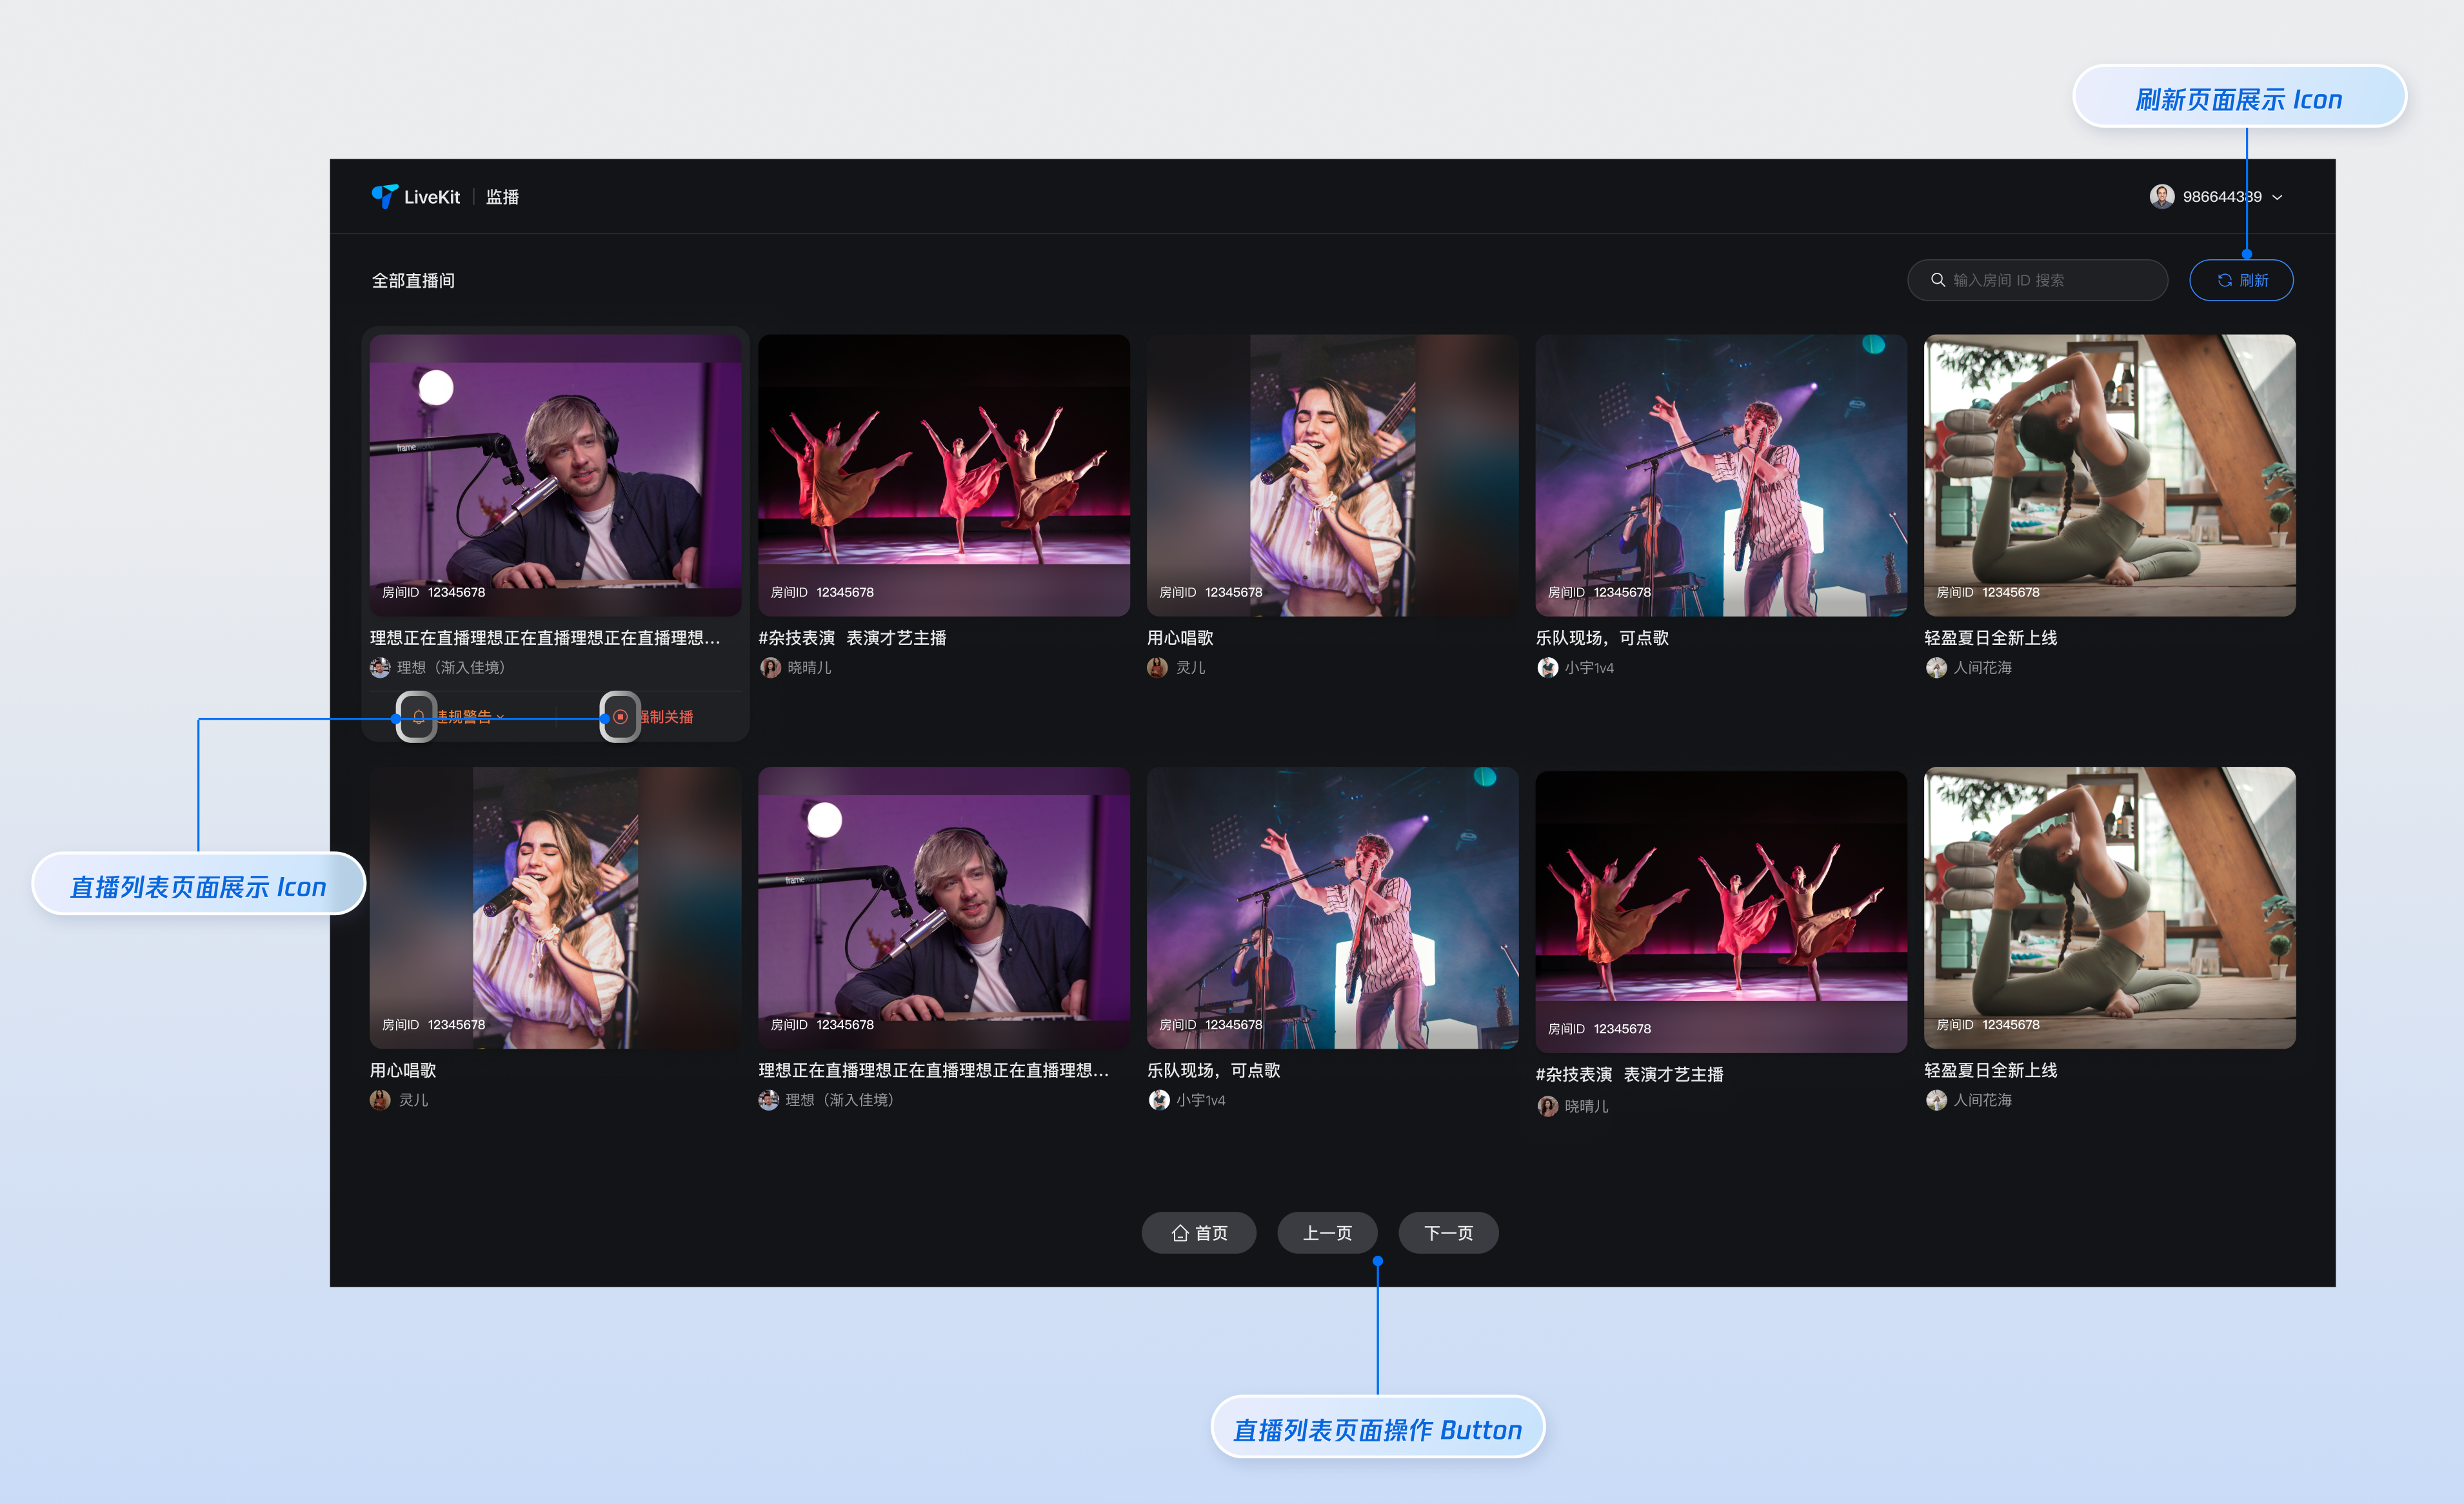Click the LiveKit logo icon

(x=383, y=196)
